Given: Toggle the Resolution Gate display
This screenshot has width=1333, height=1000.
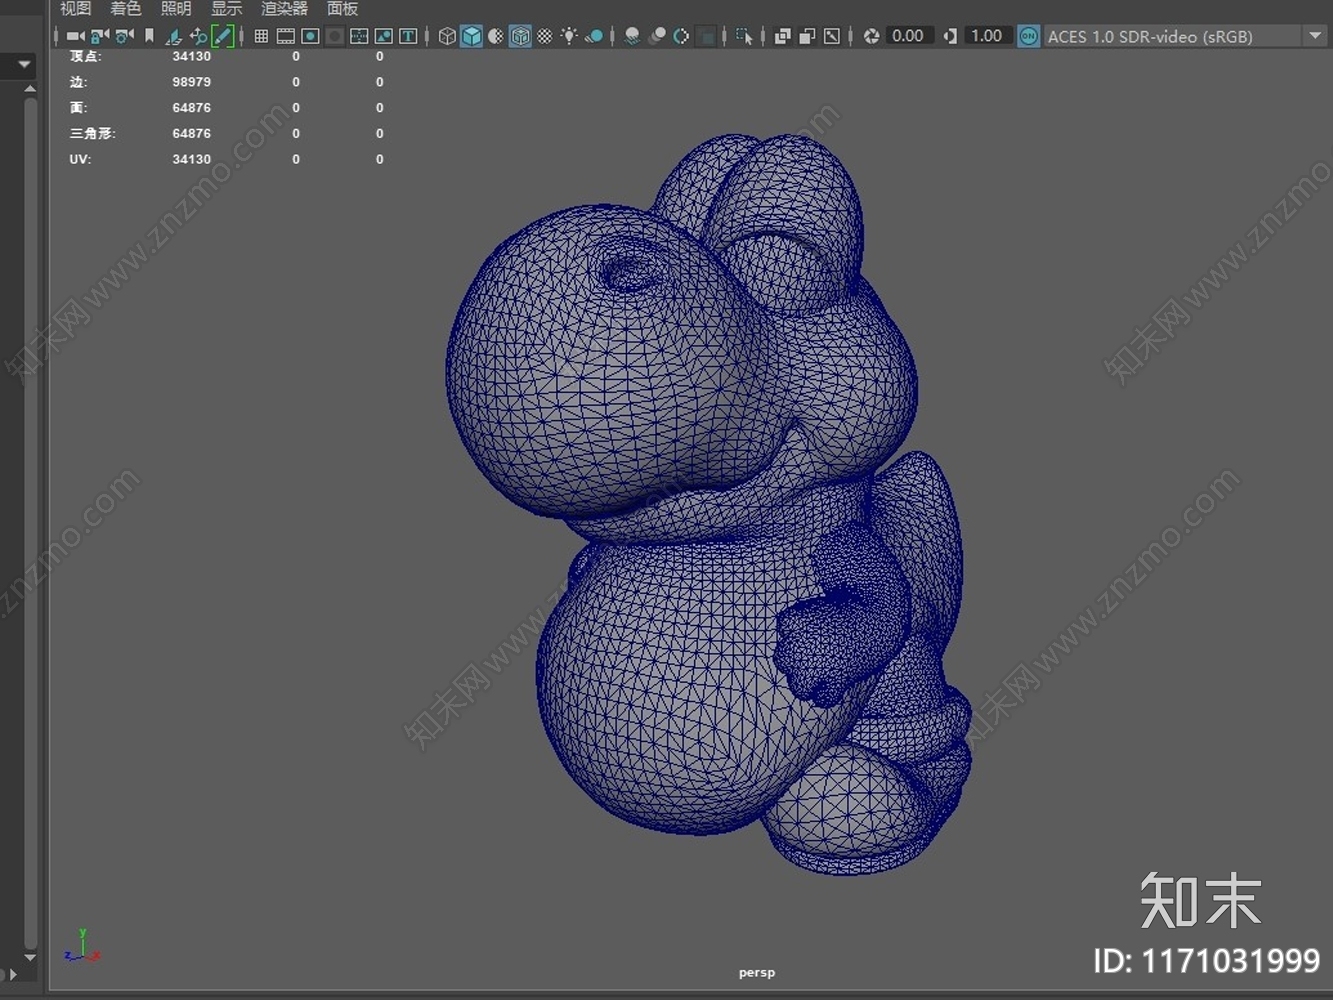Looking at the screenshot, I should 310,36.
